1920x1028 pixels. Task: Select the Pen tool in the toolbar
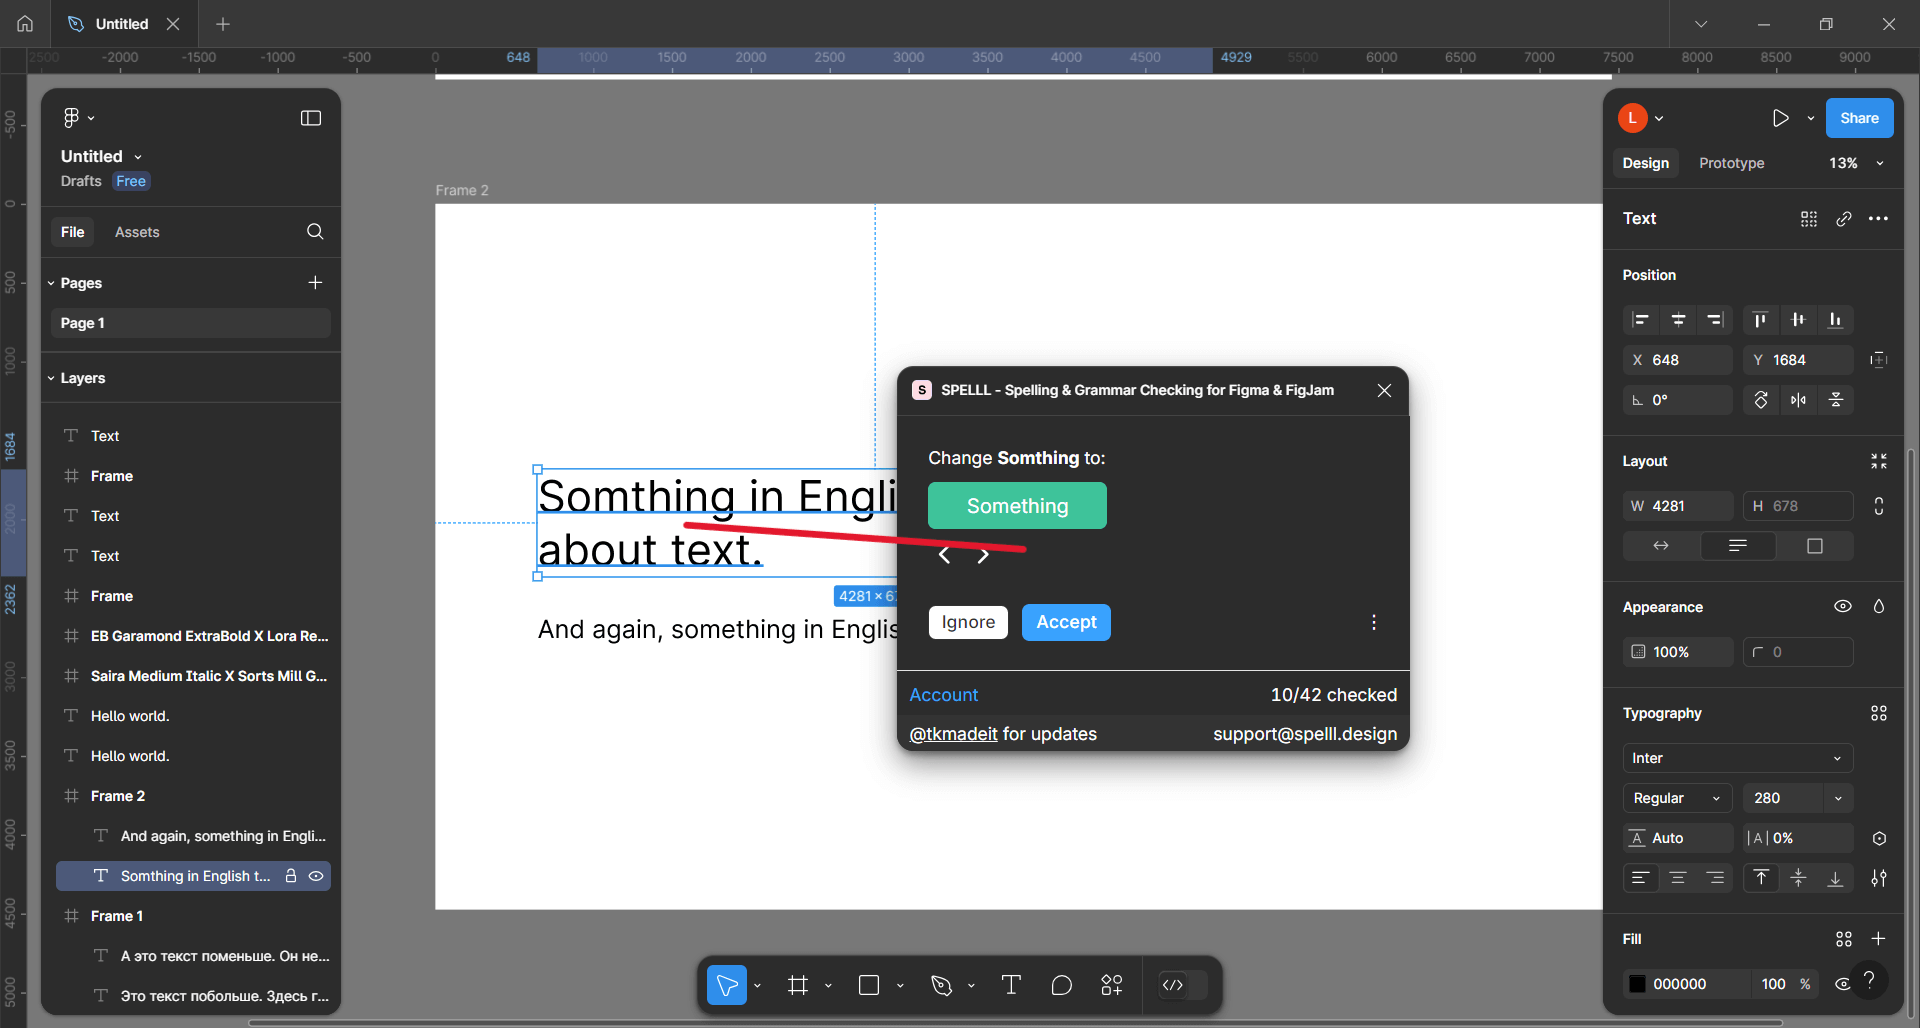pos(941,985)
